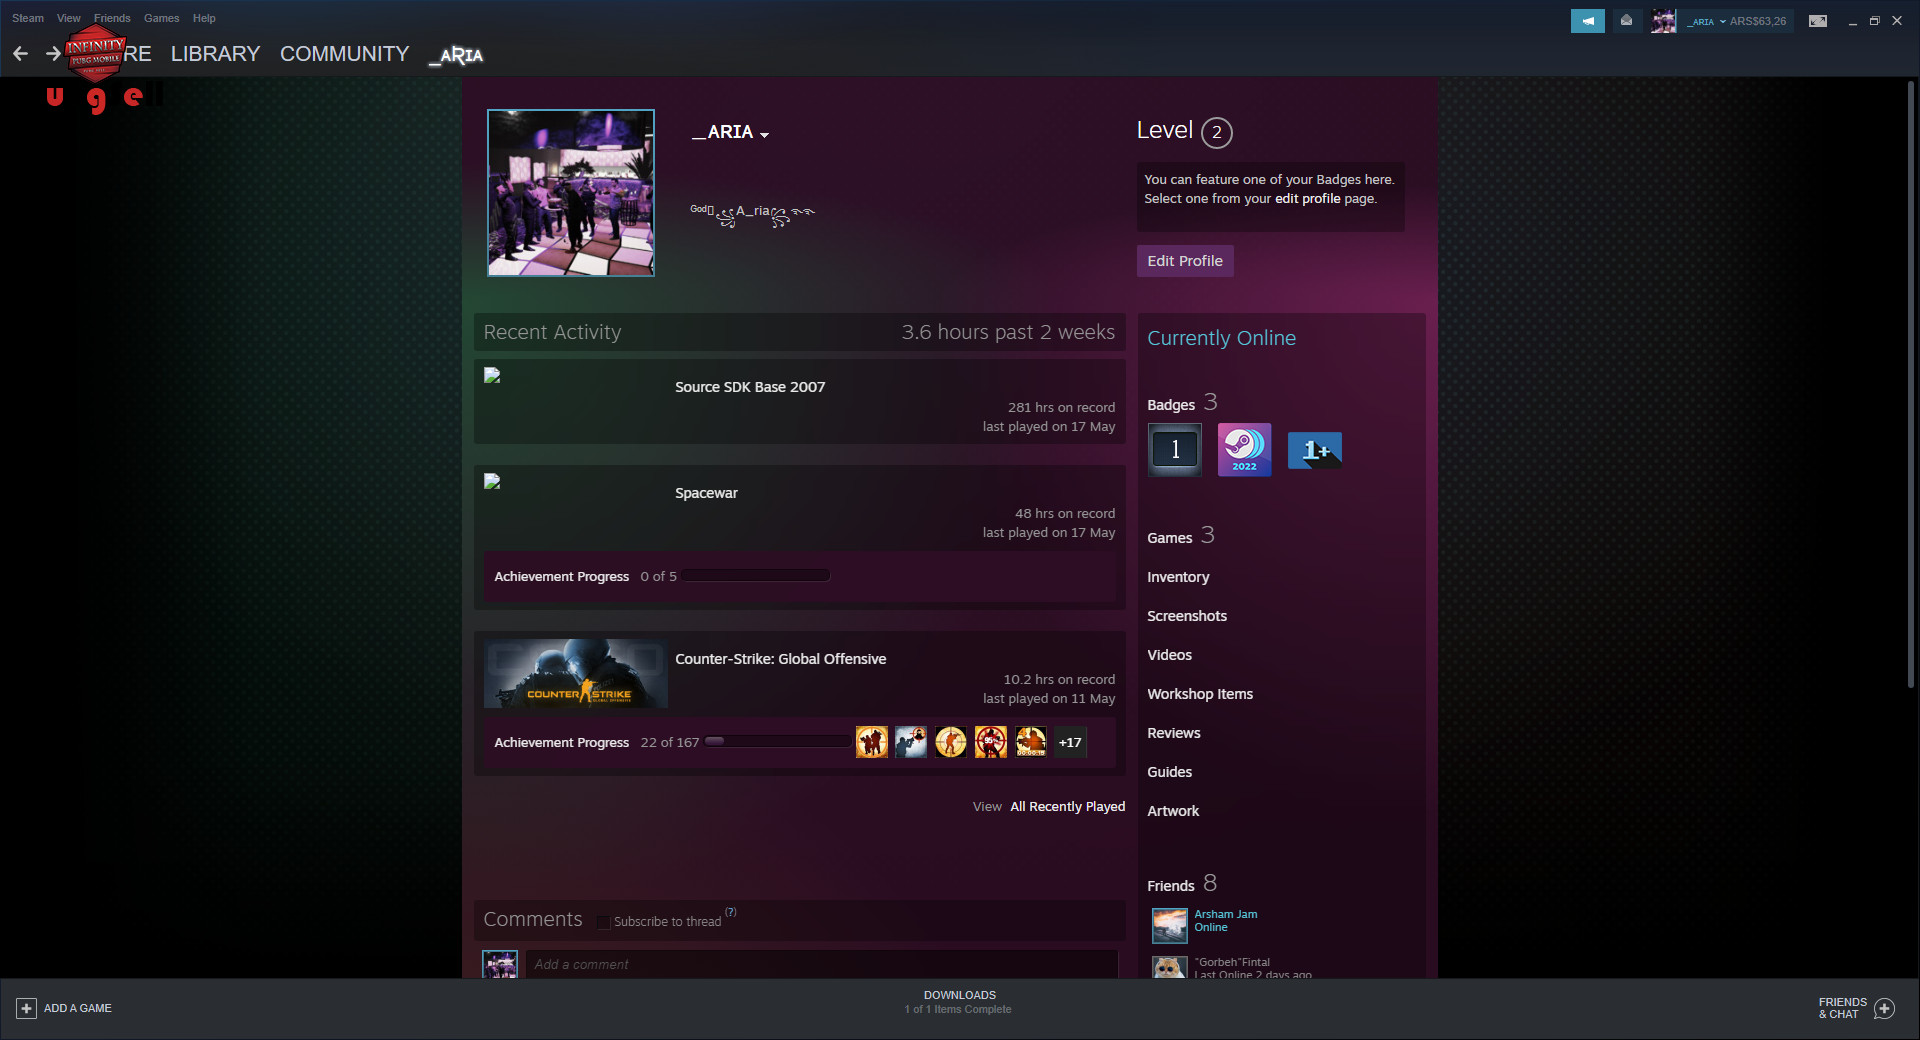Screen dimensions: 1920x1040
Task: Select the 1+ game collector badge
Action: [x=1314, y=450]
